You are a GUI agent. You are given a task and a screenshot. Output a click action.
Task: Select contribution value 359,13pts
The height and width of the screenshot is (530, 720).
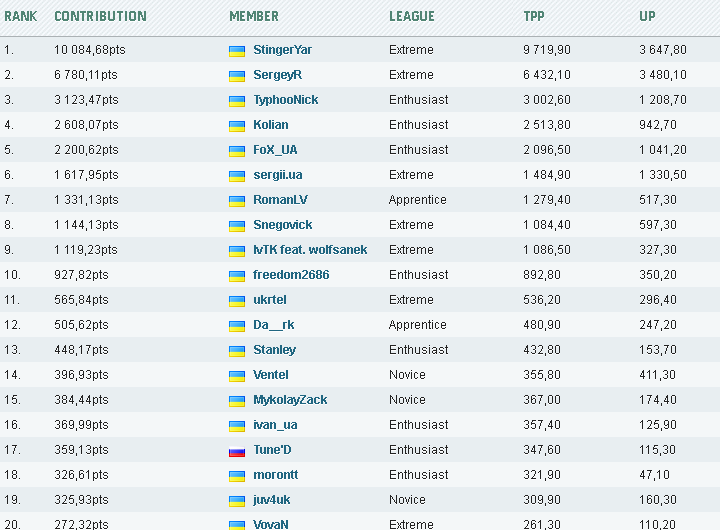pyautogui.click(x=81, y=450)
